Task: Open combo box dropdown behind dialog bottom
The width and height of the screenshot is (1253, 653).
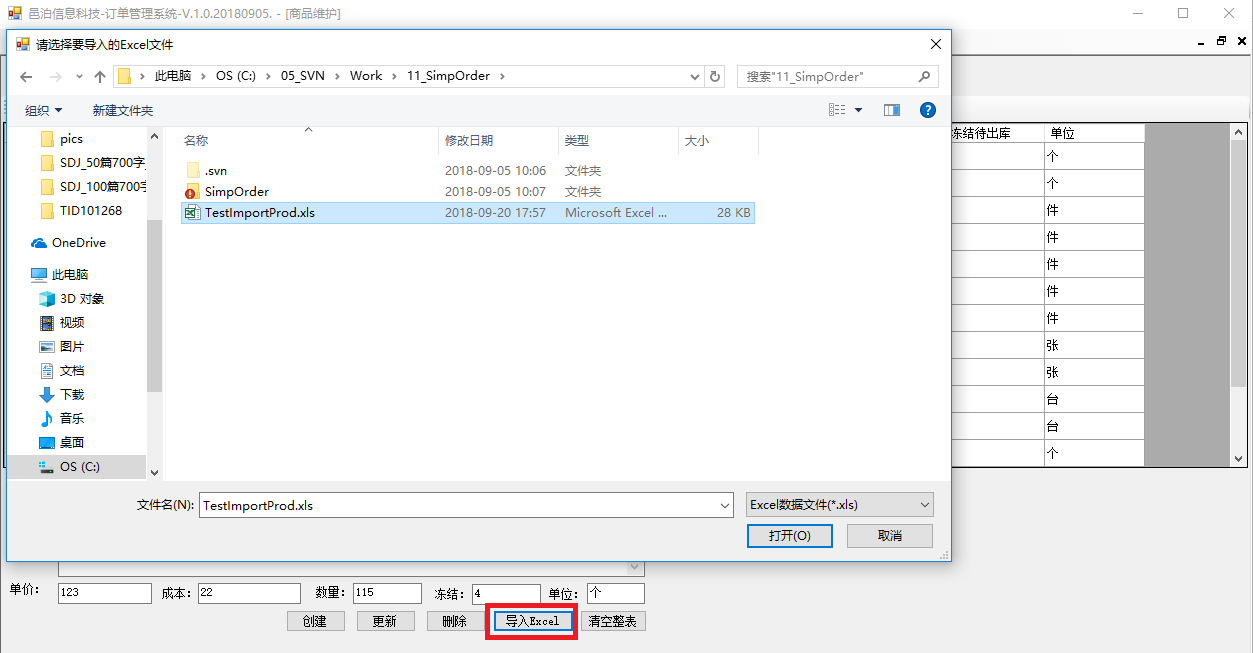Action: [635, 568]
